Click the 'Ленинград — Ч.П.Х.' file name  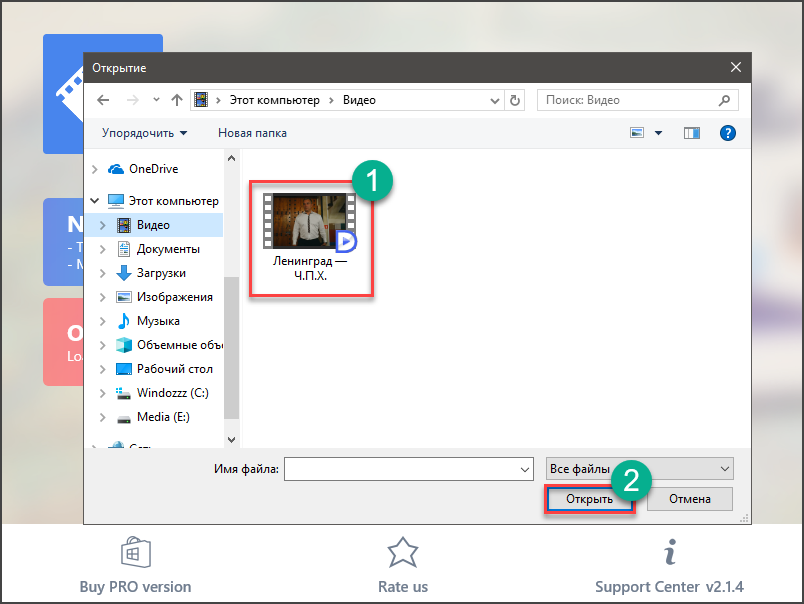point(310,268)
